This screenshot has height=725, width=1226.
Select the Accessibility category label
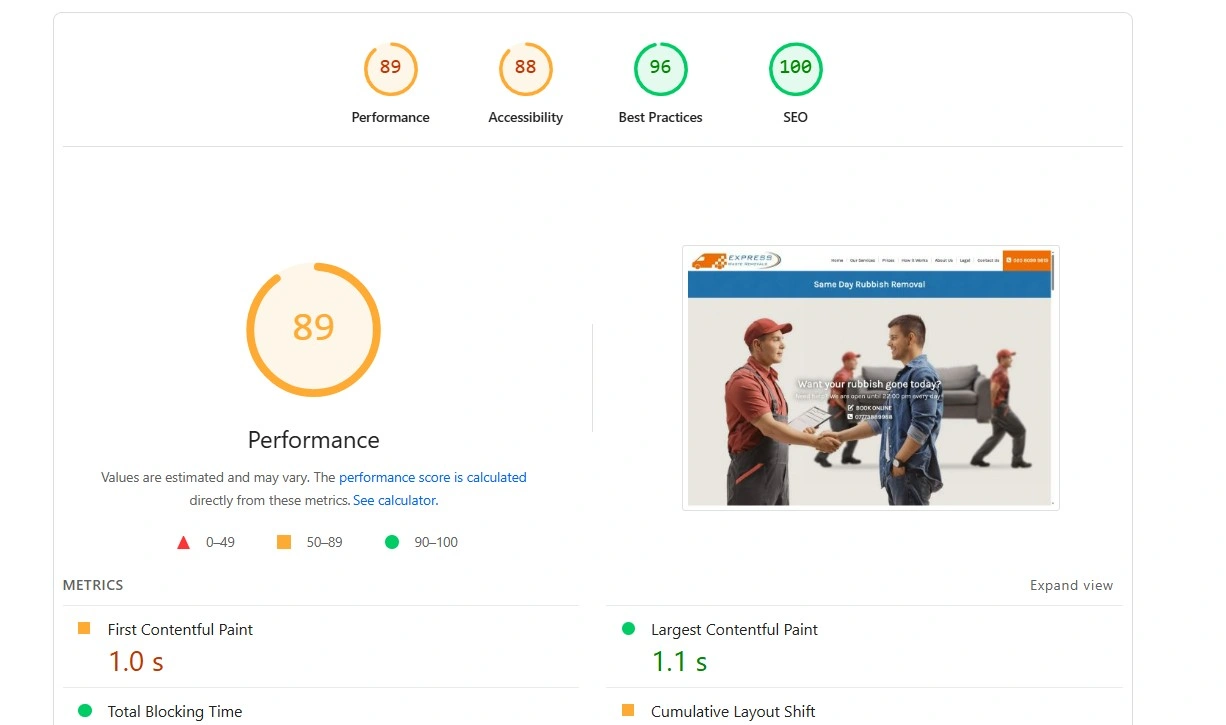(x=525, y=117)
